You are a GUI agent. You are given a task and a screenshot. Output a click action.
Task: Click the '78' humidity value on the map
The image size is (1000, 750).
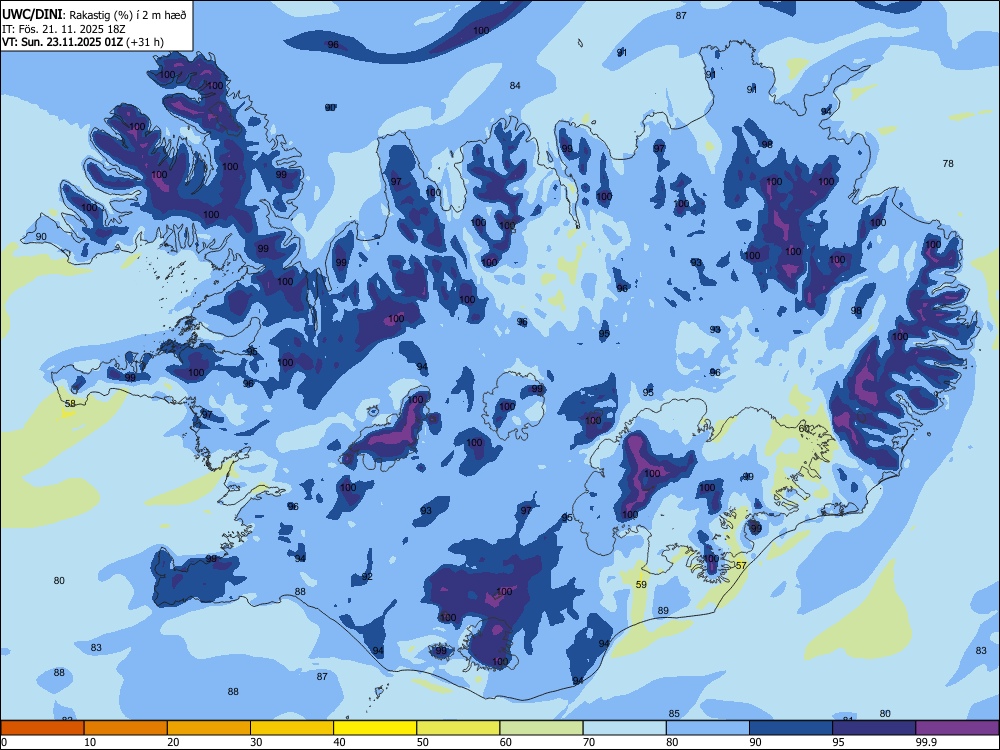coord(948,164)
